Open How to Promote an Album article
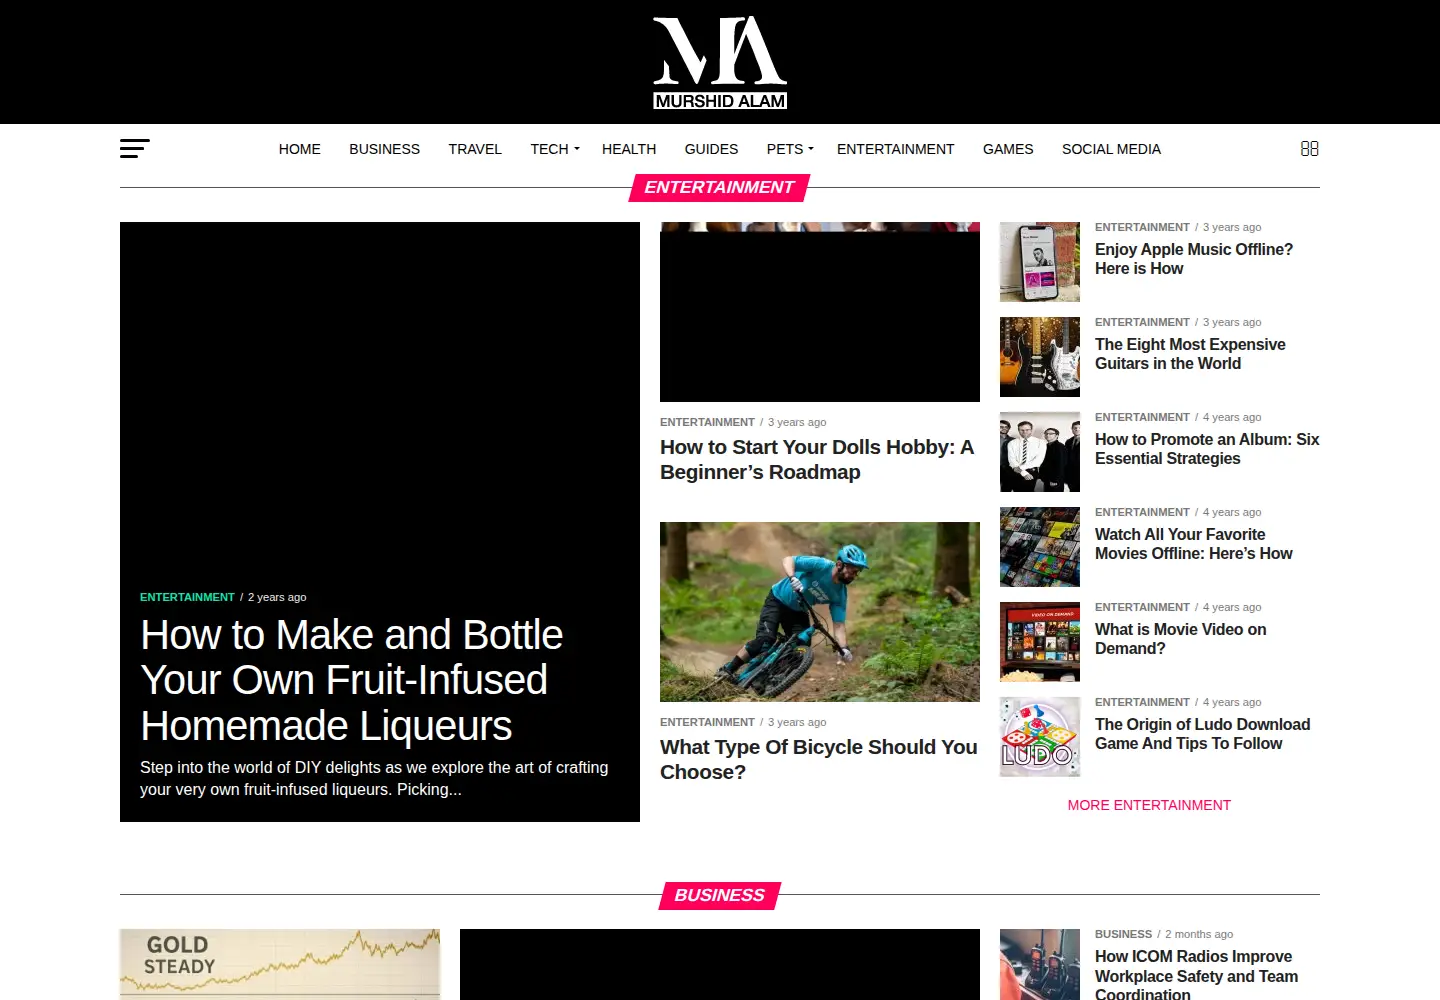Screen dimensions: 1440x1000 pyautogui.click(x=1207, y=449)
